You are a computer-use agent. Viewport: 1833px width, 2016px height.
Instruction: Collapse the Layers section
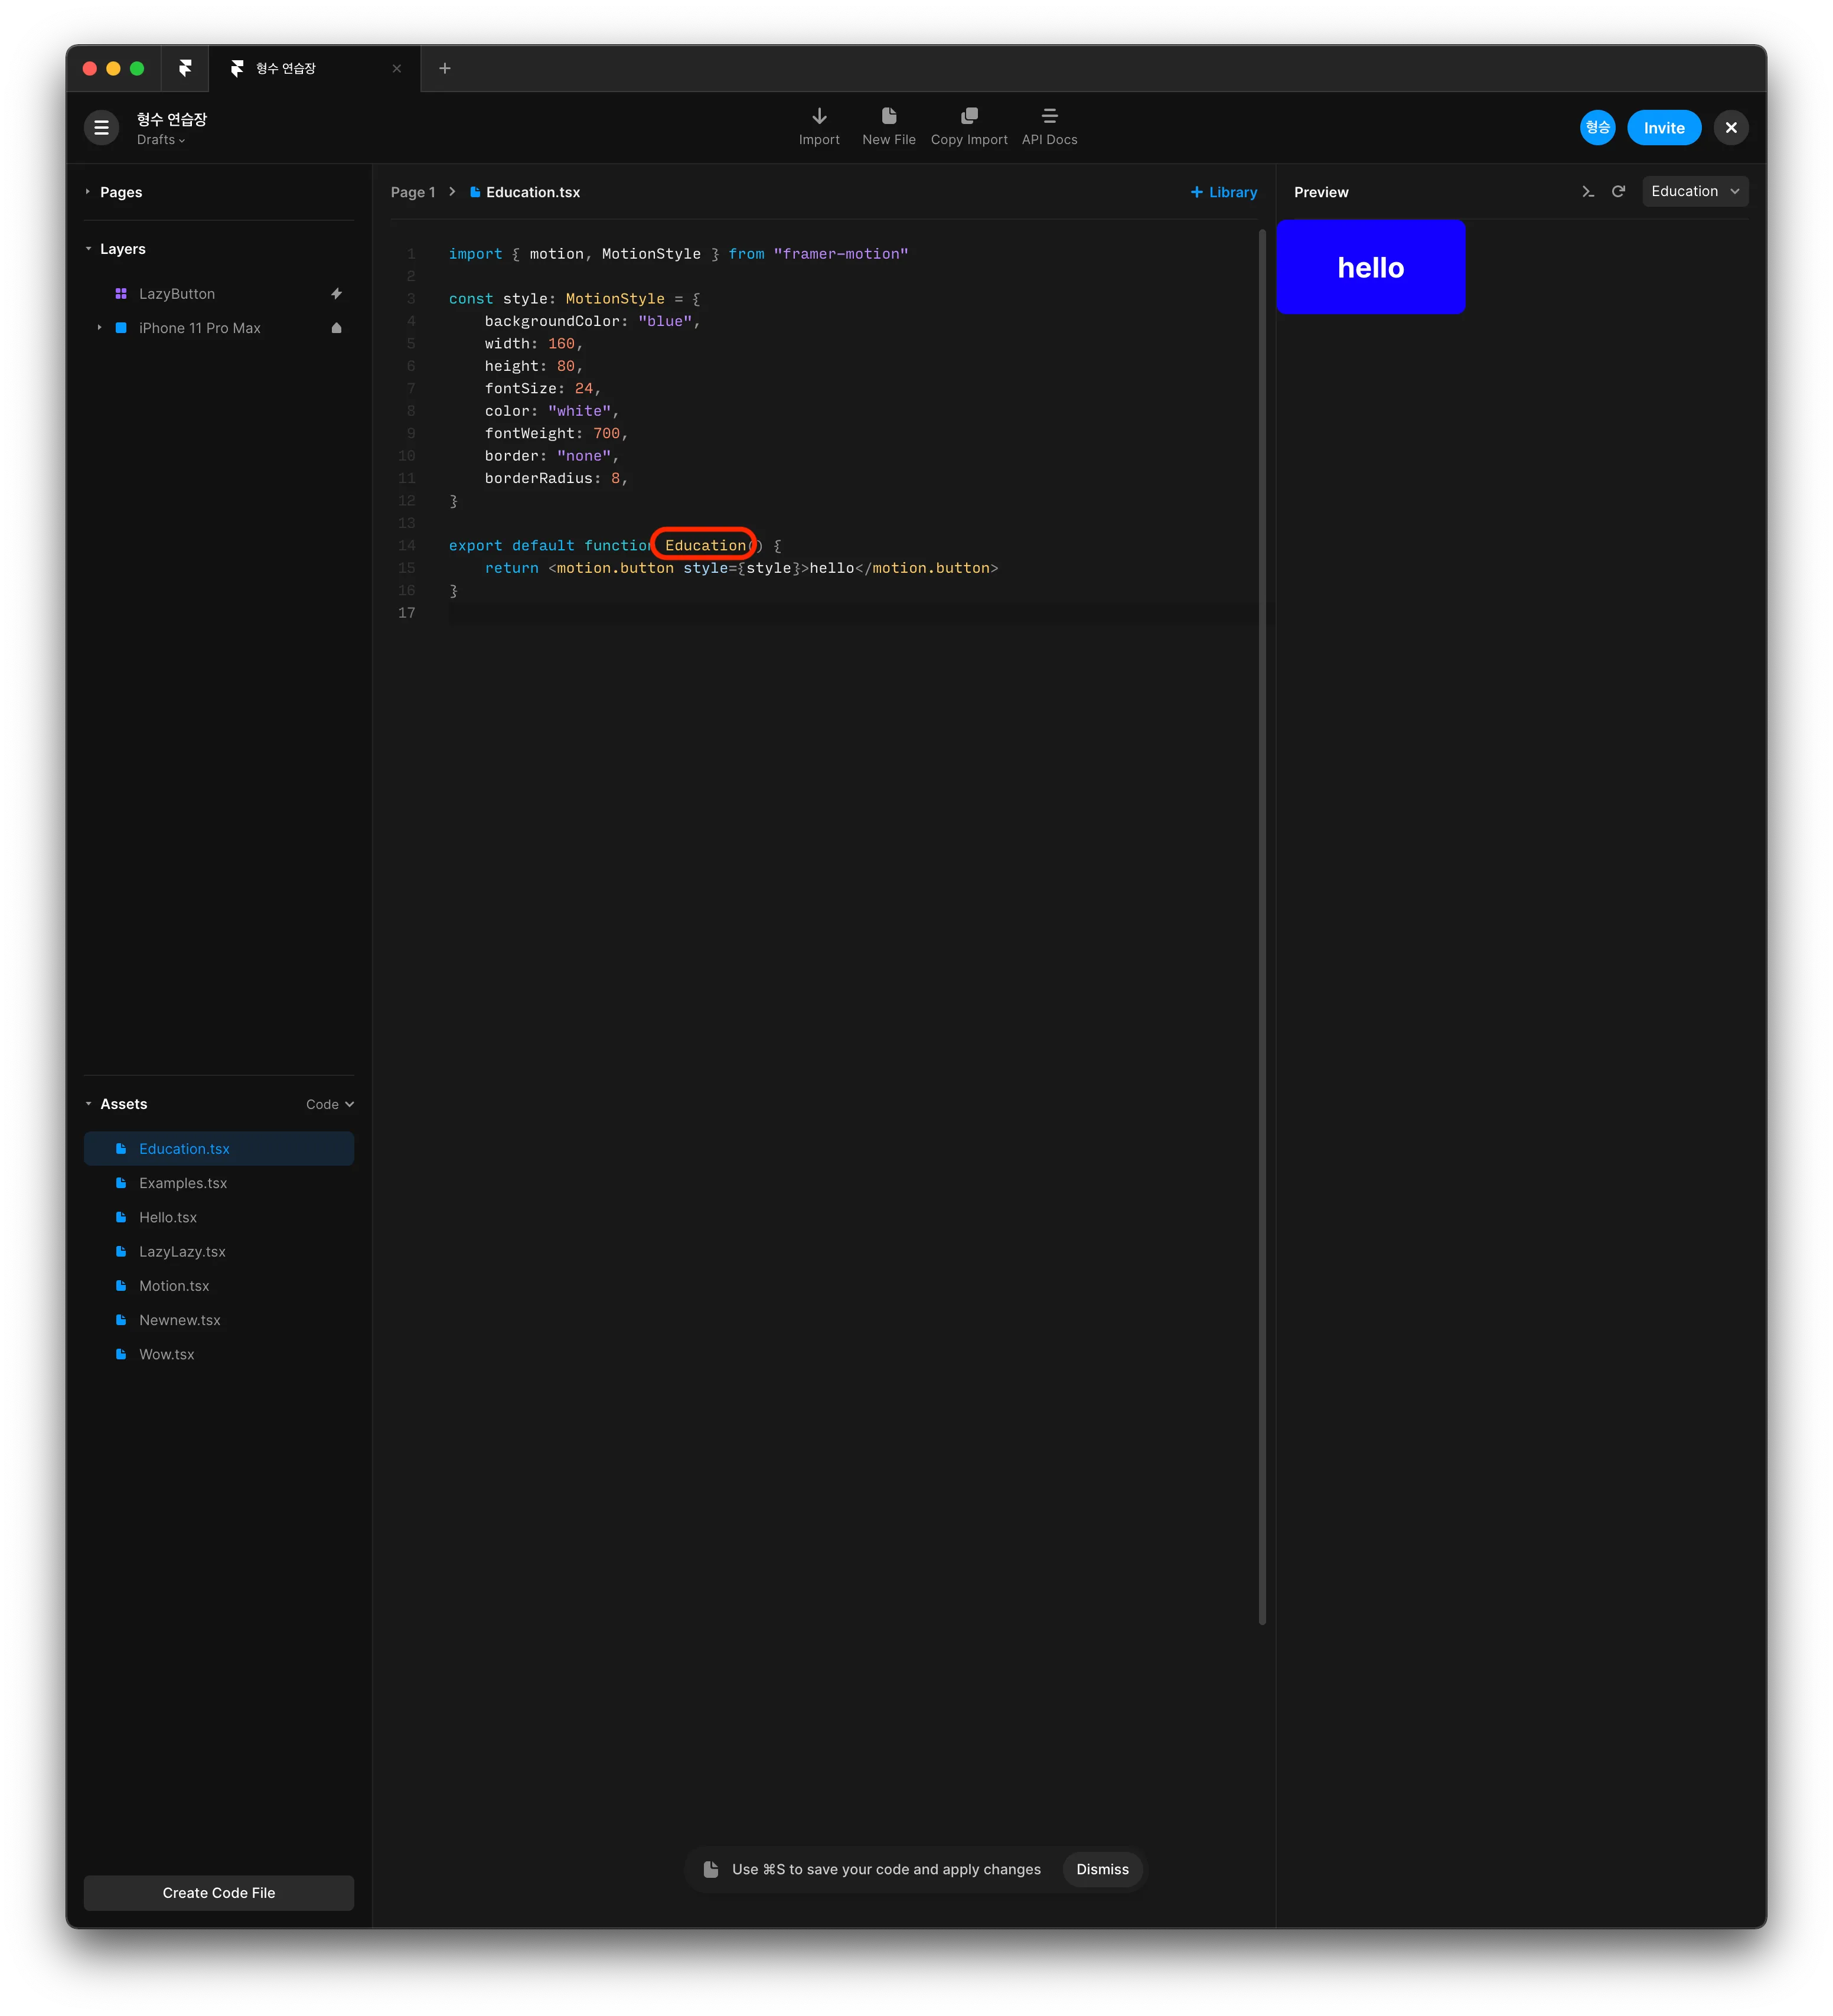88,248
